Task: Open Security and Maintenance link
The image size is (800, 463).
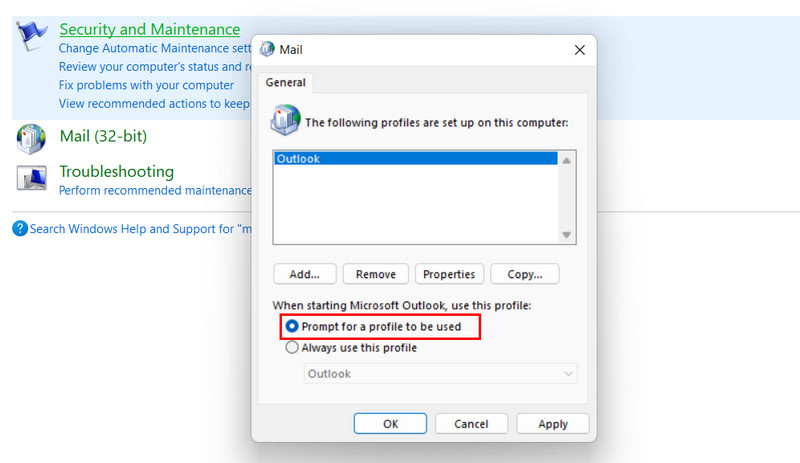Action: coord(149,29)
